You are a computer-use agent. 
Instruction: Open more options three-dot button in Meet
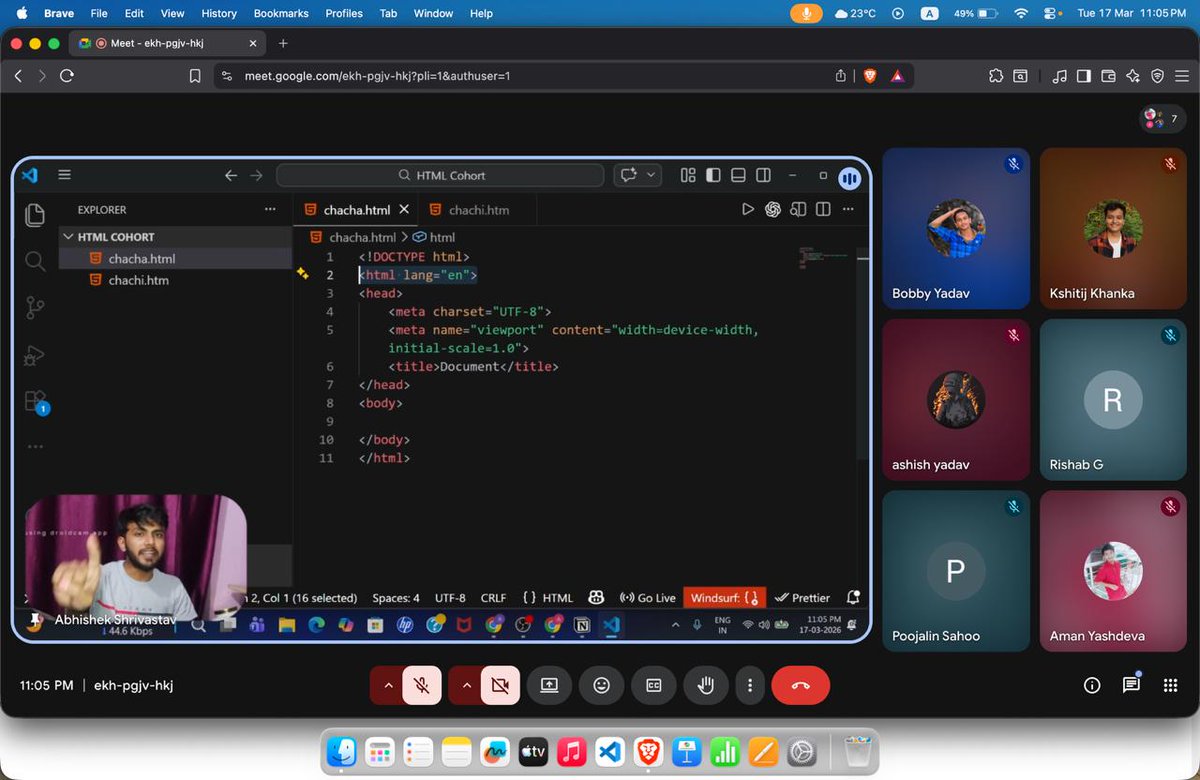(x=750, y=685)
